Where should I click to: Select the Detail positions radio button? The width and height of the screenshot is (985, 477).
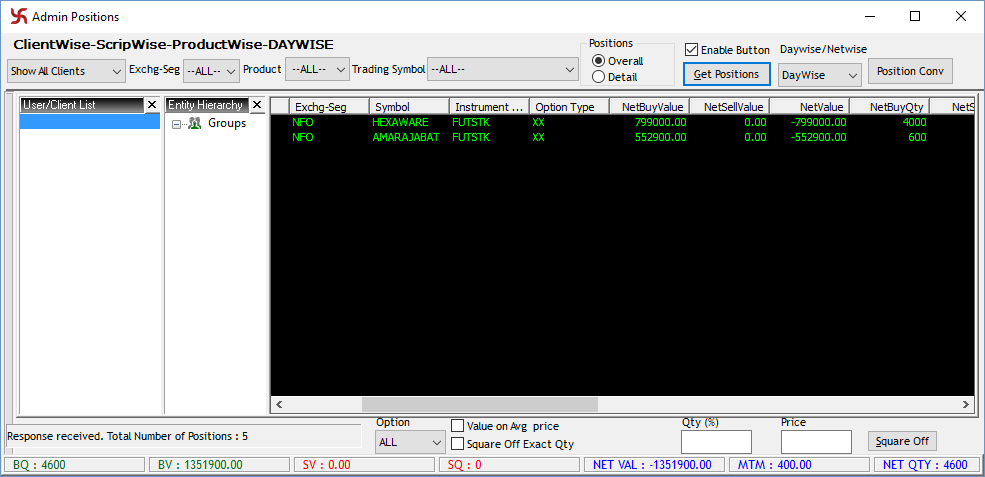pyautogui.click(x=599, y=77)
